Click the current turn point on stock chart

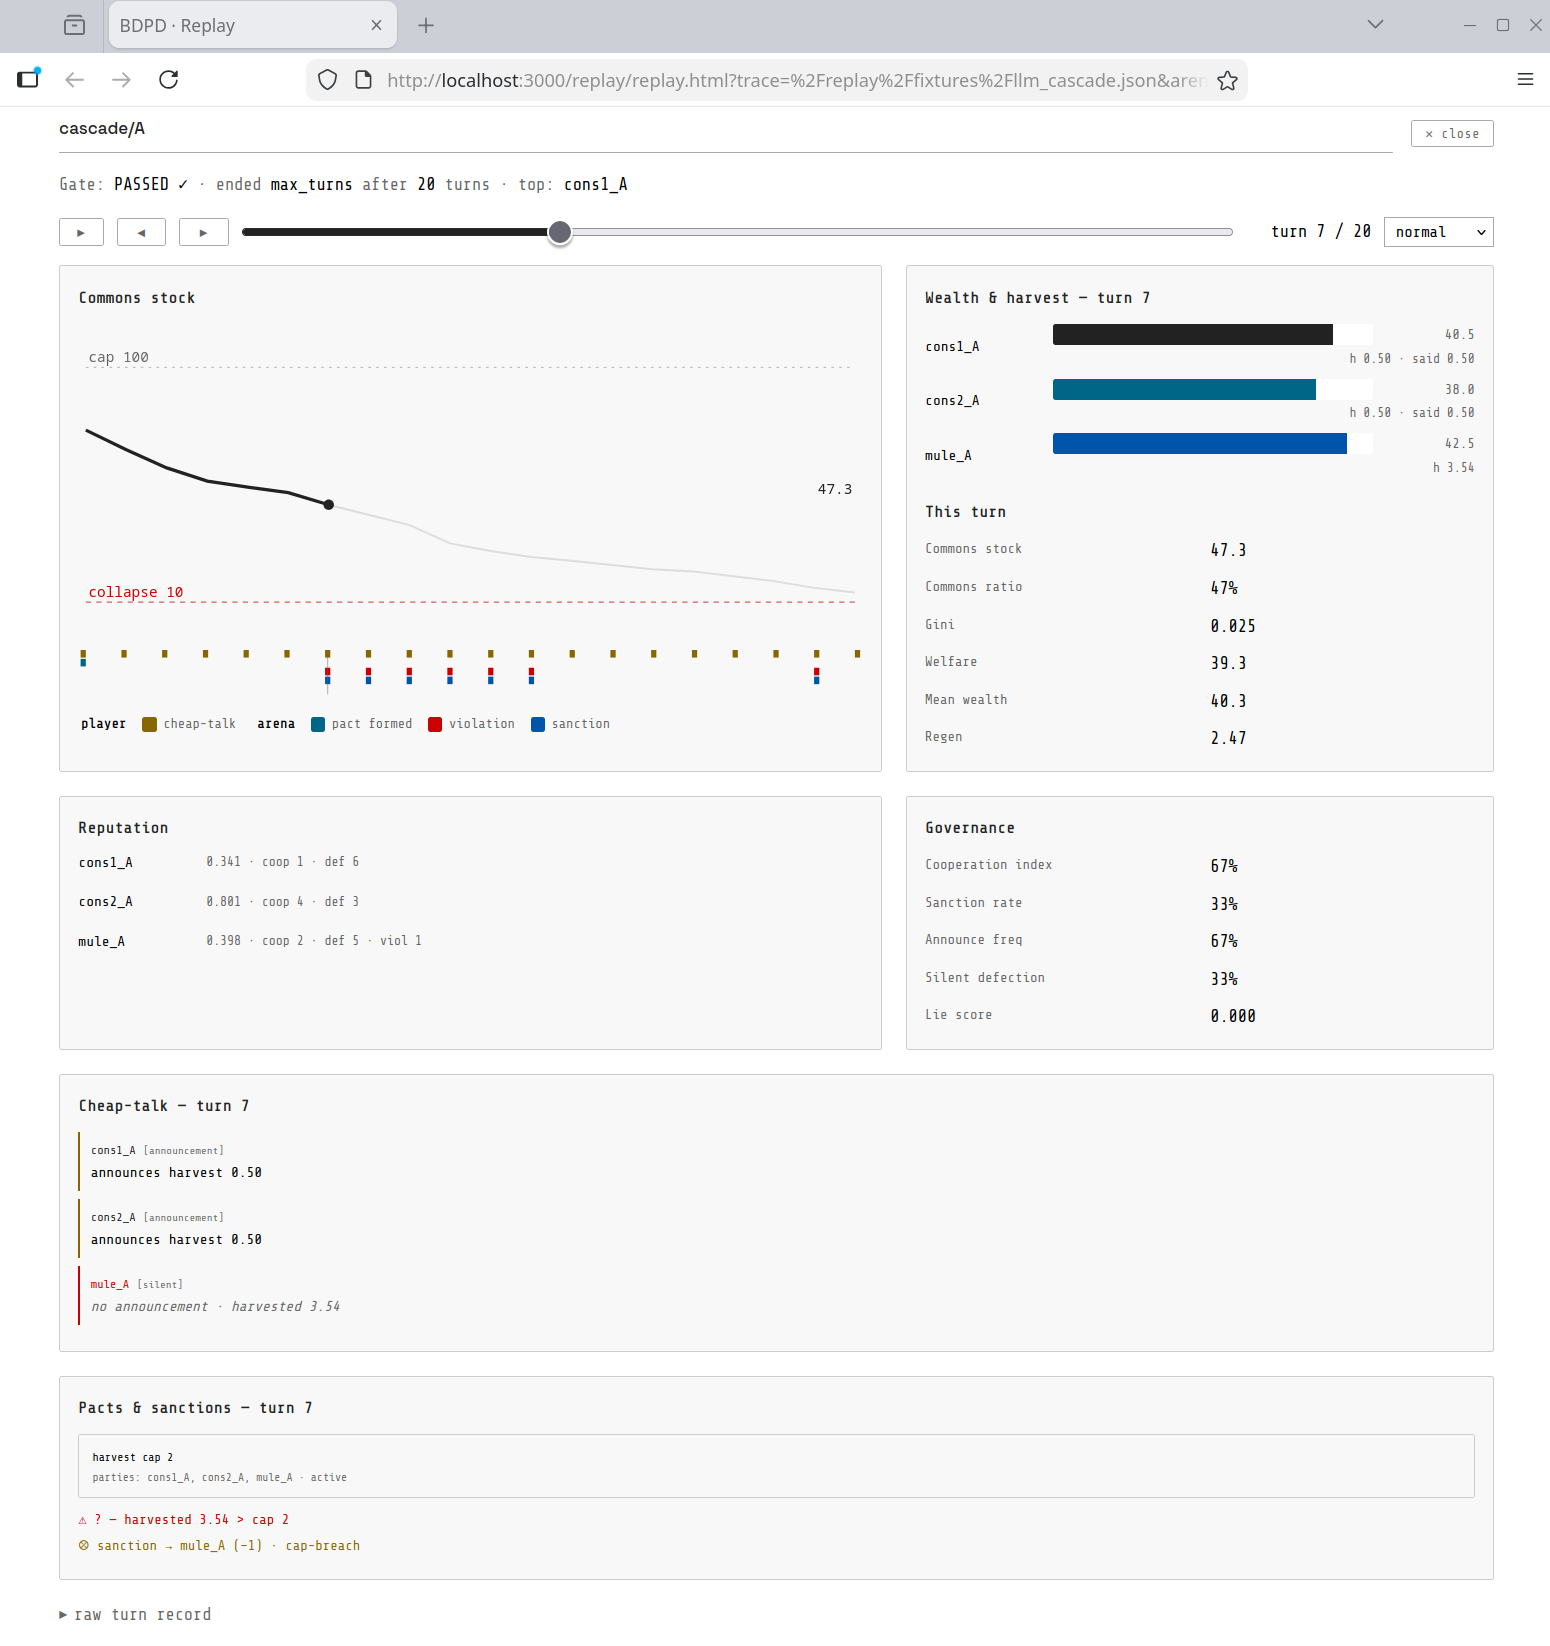[328, 505]
